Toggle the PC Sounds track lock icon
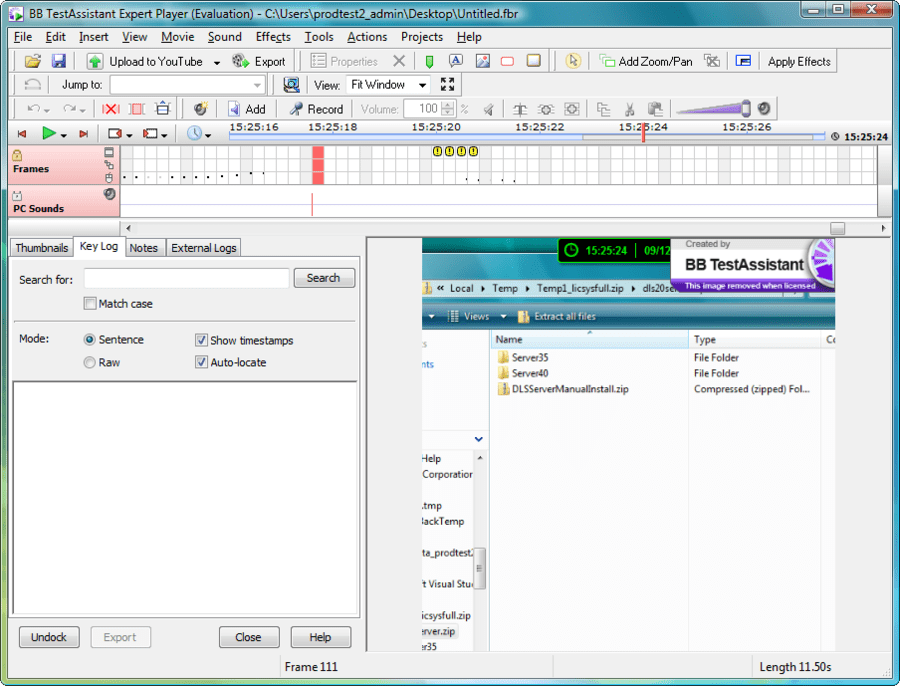Viewport: 900px width, 686px height. click(17, 195)
